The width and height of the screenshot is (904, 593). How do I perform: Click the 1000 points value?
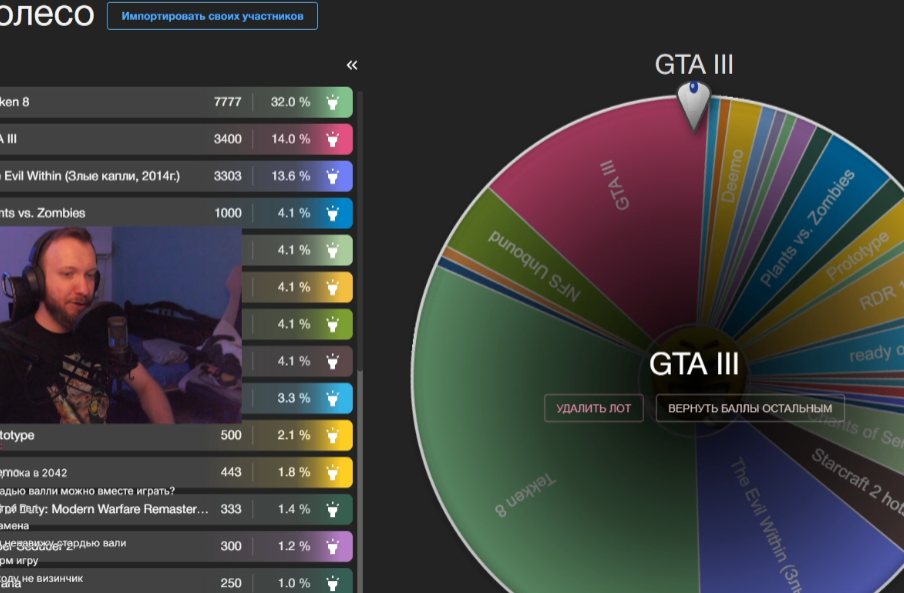(228, 213)
